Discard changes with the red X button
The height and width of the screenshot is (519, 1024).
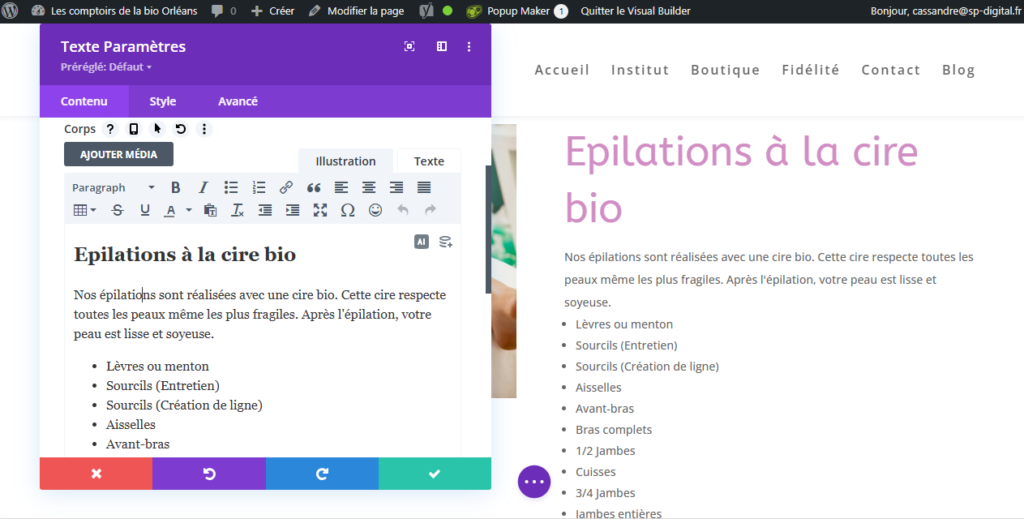(x=96, y=473)
